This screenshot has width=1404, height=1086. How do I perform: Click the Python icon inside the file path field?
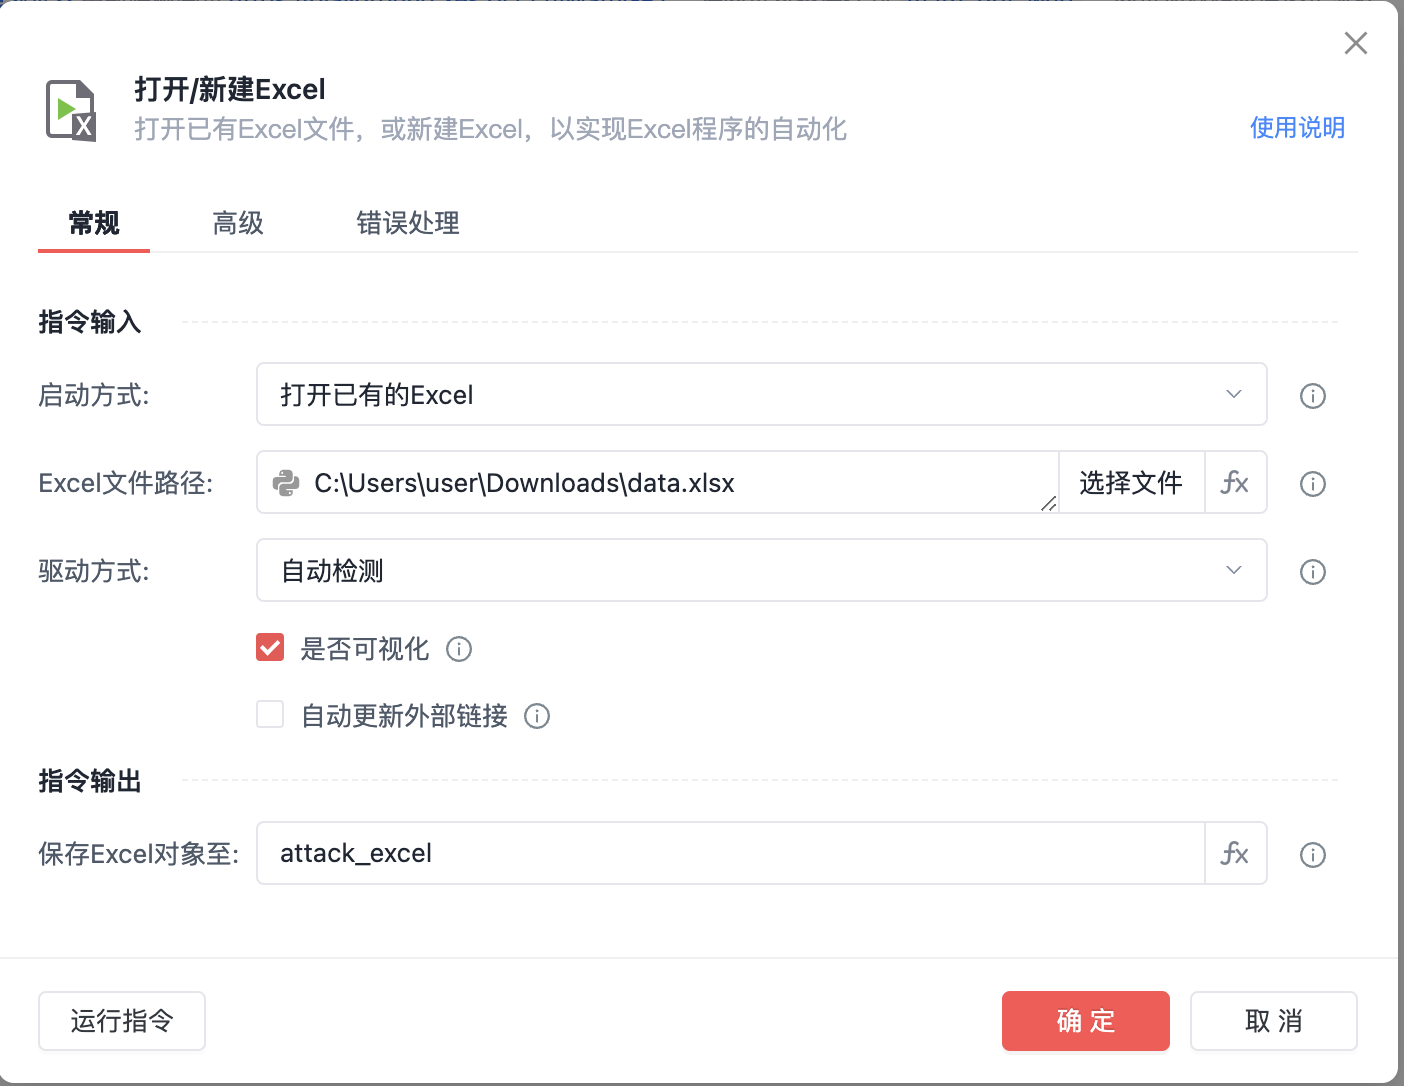[x=287, y=483]
